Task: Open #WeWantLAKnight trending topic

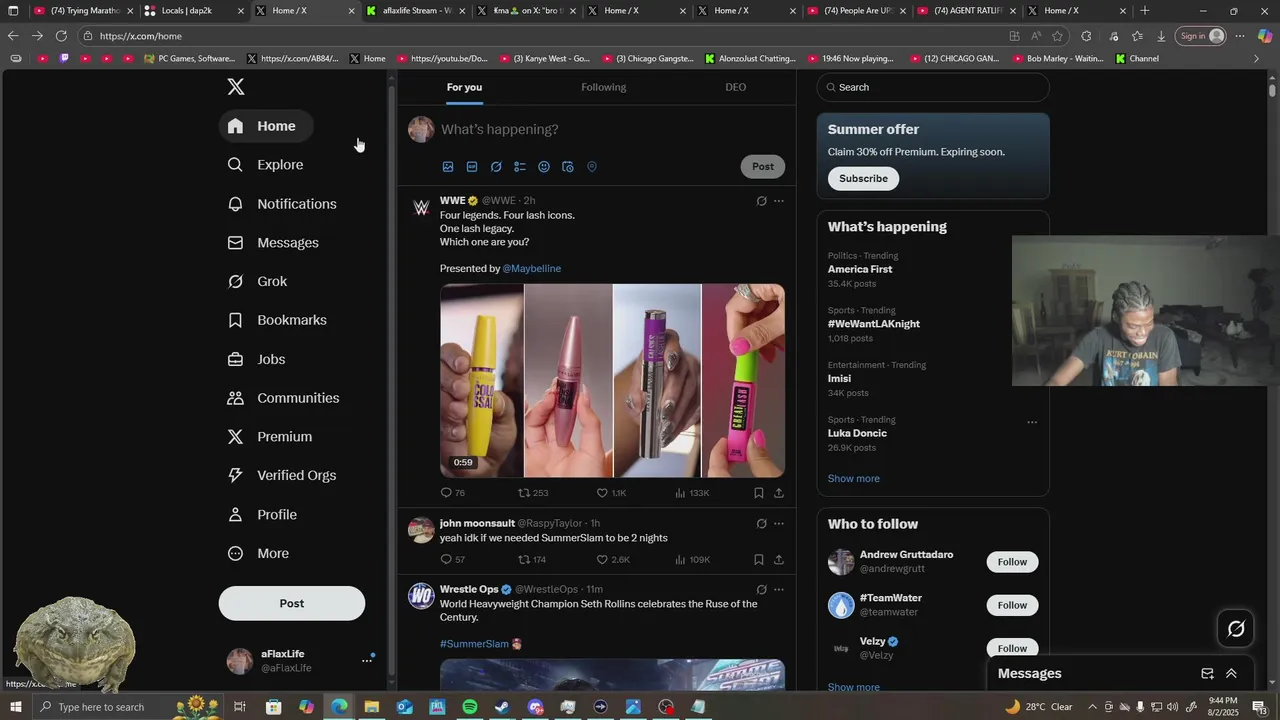Action: tap(874, 324)
